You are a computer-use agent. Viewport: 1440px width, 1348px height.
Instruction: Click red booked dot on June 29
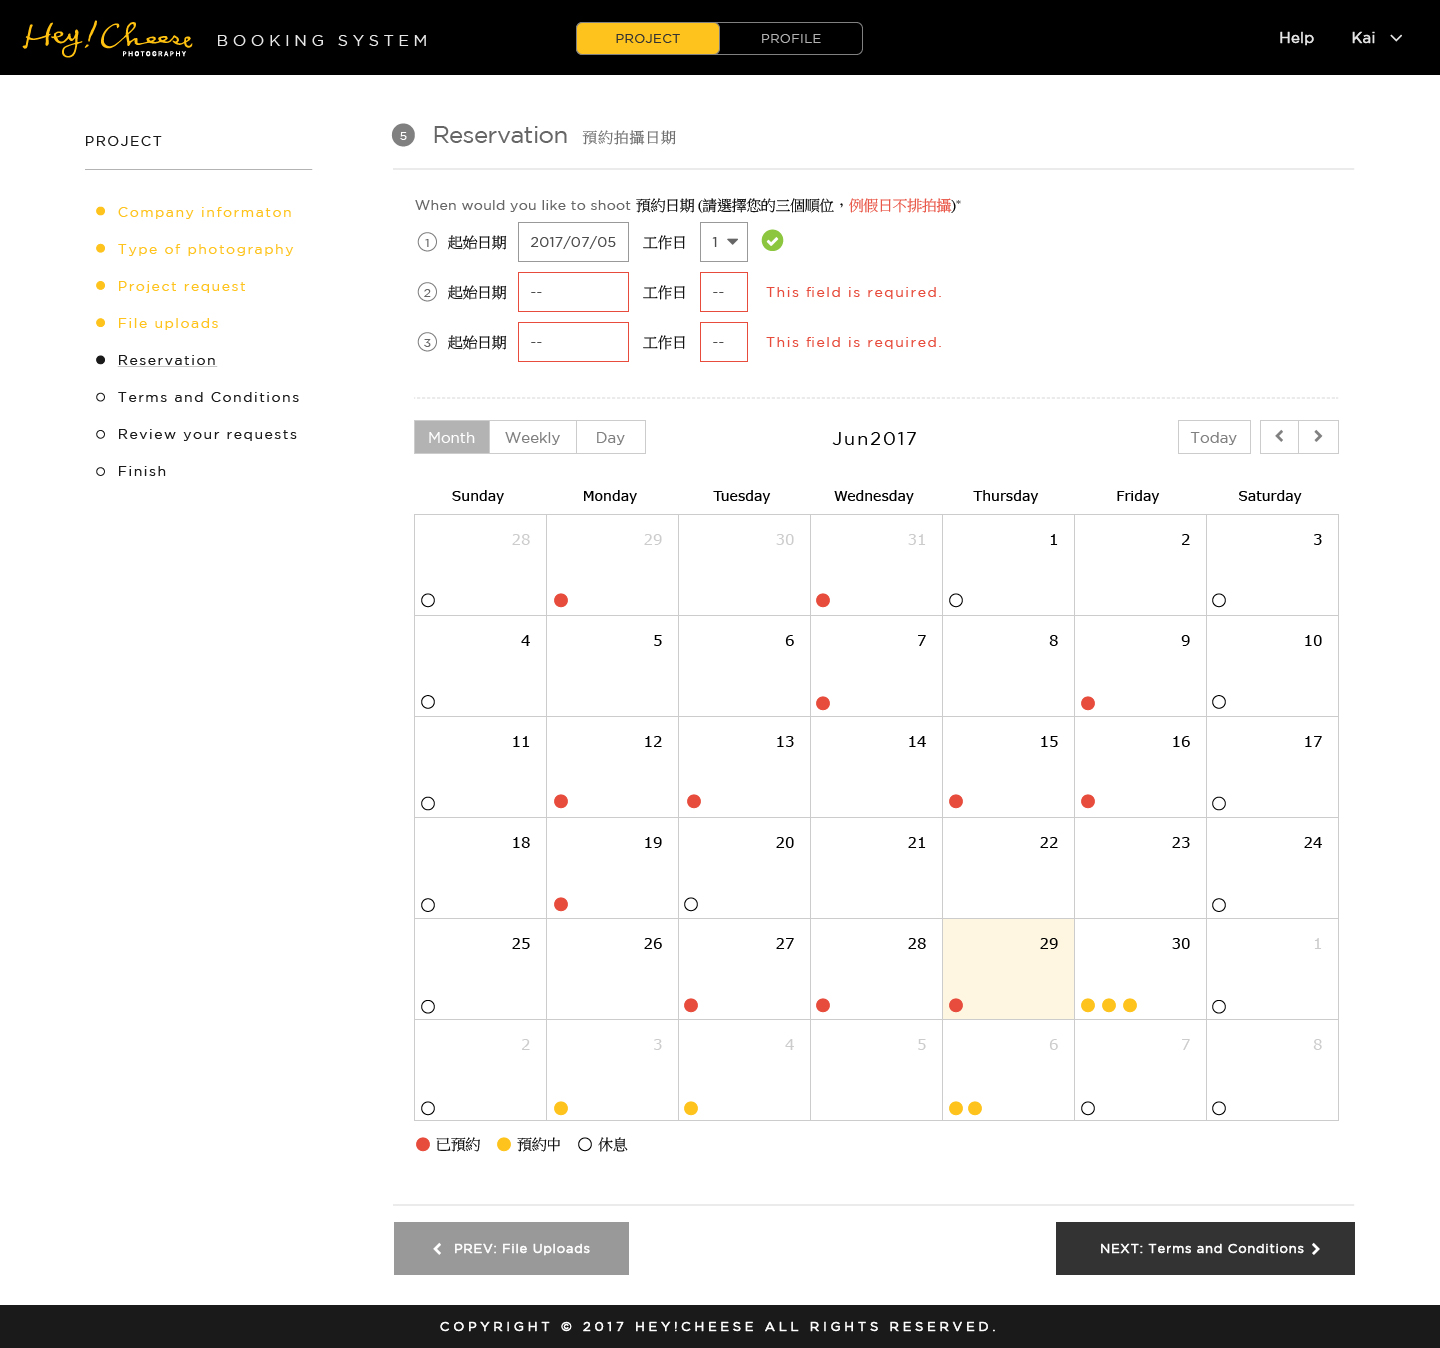point(956,1005)
